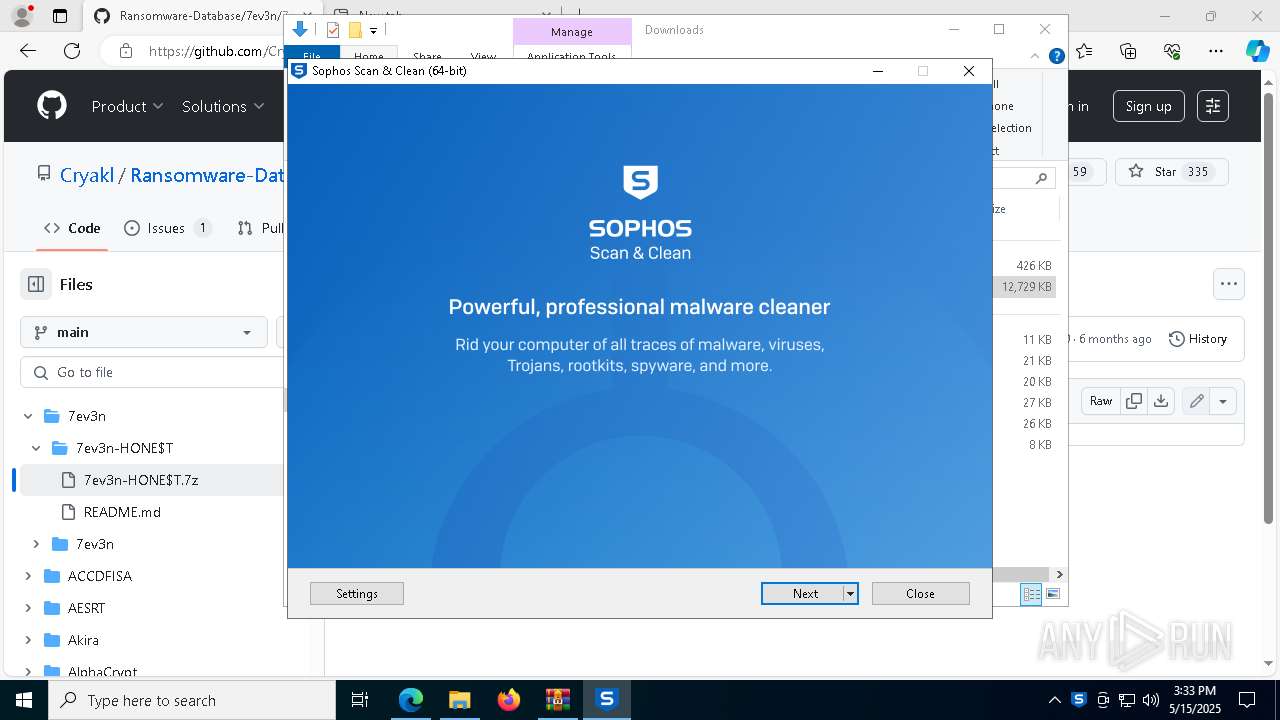
Task: Switch Explorer to details view icon
Action: (x=1031, y=594)
